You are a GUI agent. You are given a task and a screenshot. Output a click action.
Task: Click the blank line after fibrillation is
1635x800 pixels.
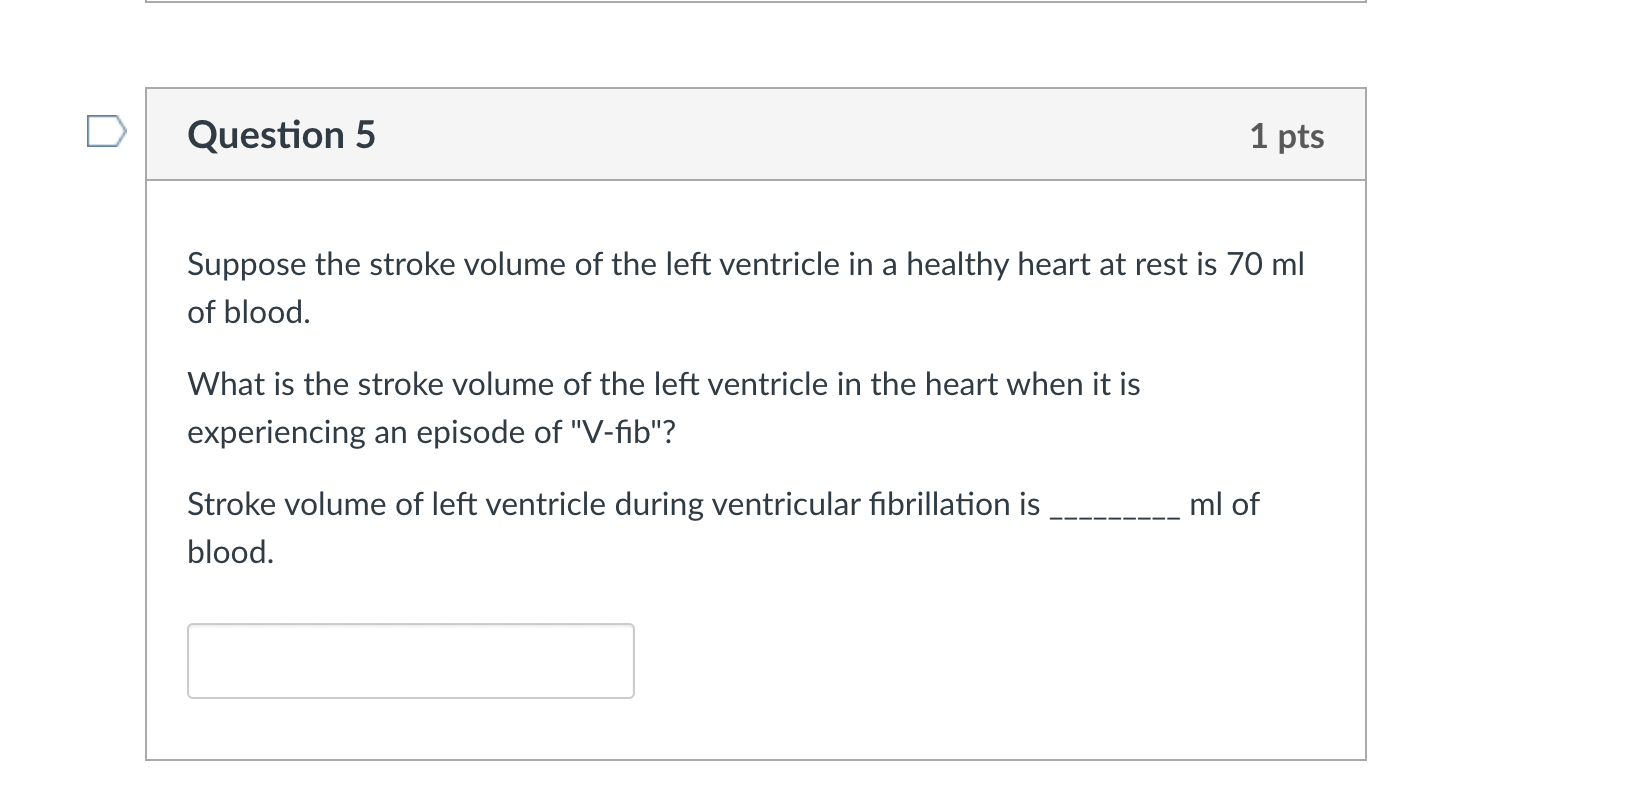[1113, 512]
